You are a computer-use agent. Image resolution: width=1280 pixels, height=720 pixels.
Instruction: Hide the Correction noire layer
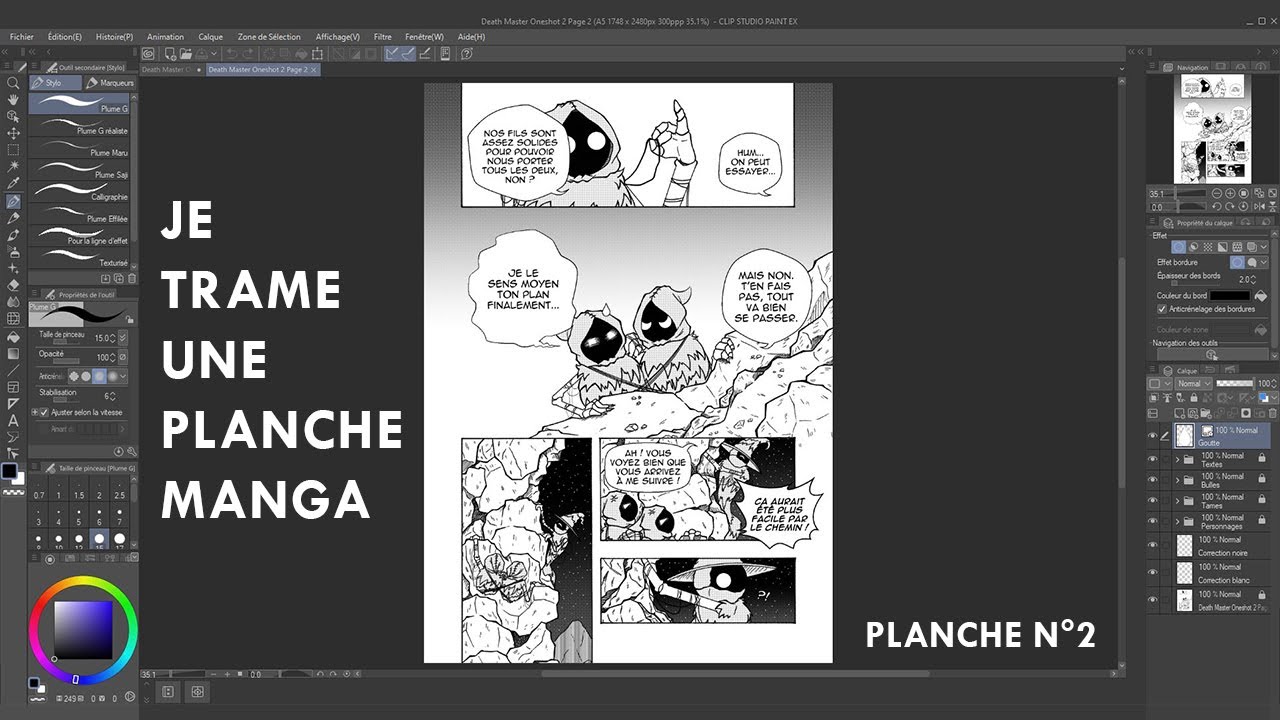tap(1152, 545)
